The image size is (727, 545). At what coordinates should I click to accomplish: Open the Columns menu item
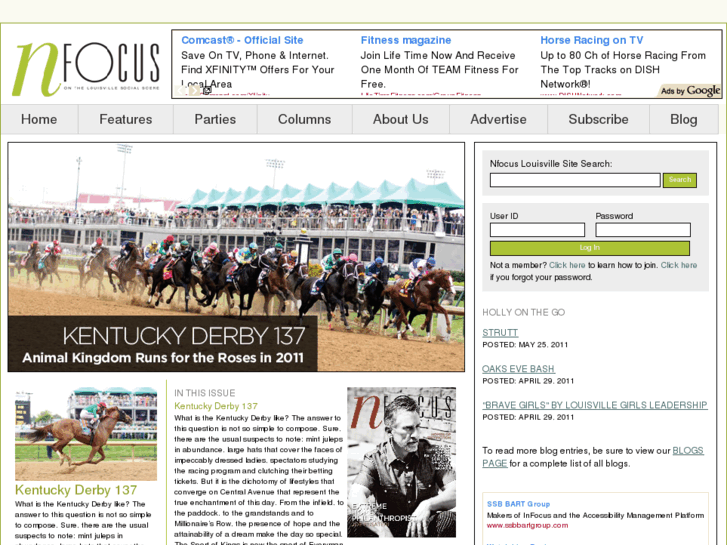click(x=305, y=119)
